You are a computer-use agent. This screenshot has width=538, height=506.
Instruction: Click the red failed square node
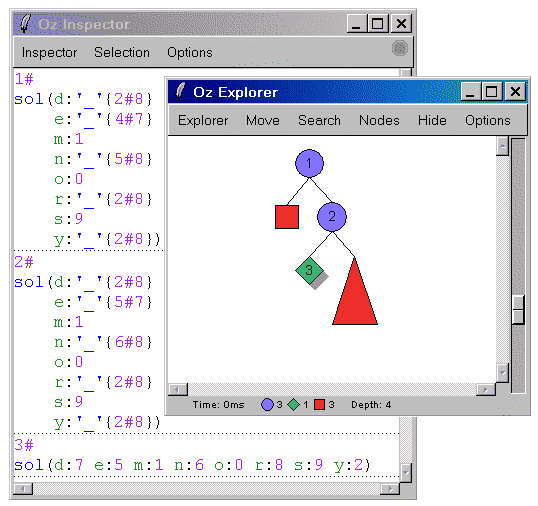pos(287,217)
